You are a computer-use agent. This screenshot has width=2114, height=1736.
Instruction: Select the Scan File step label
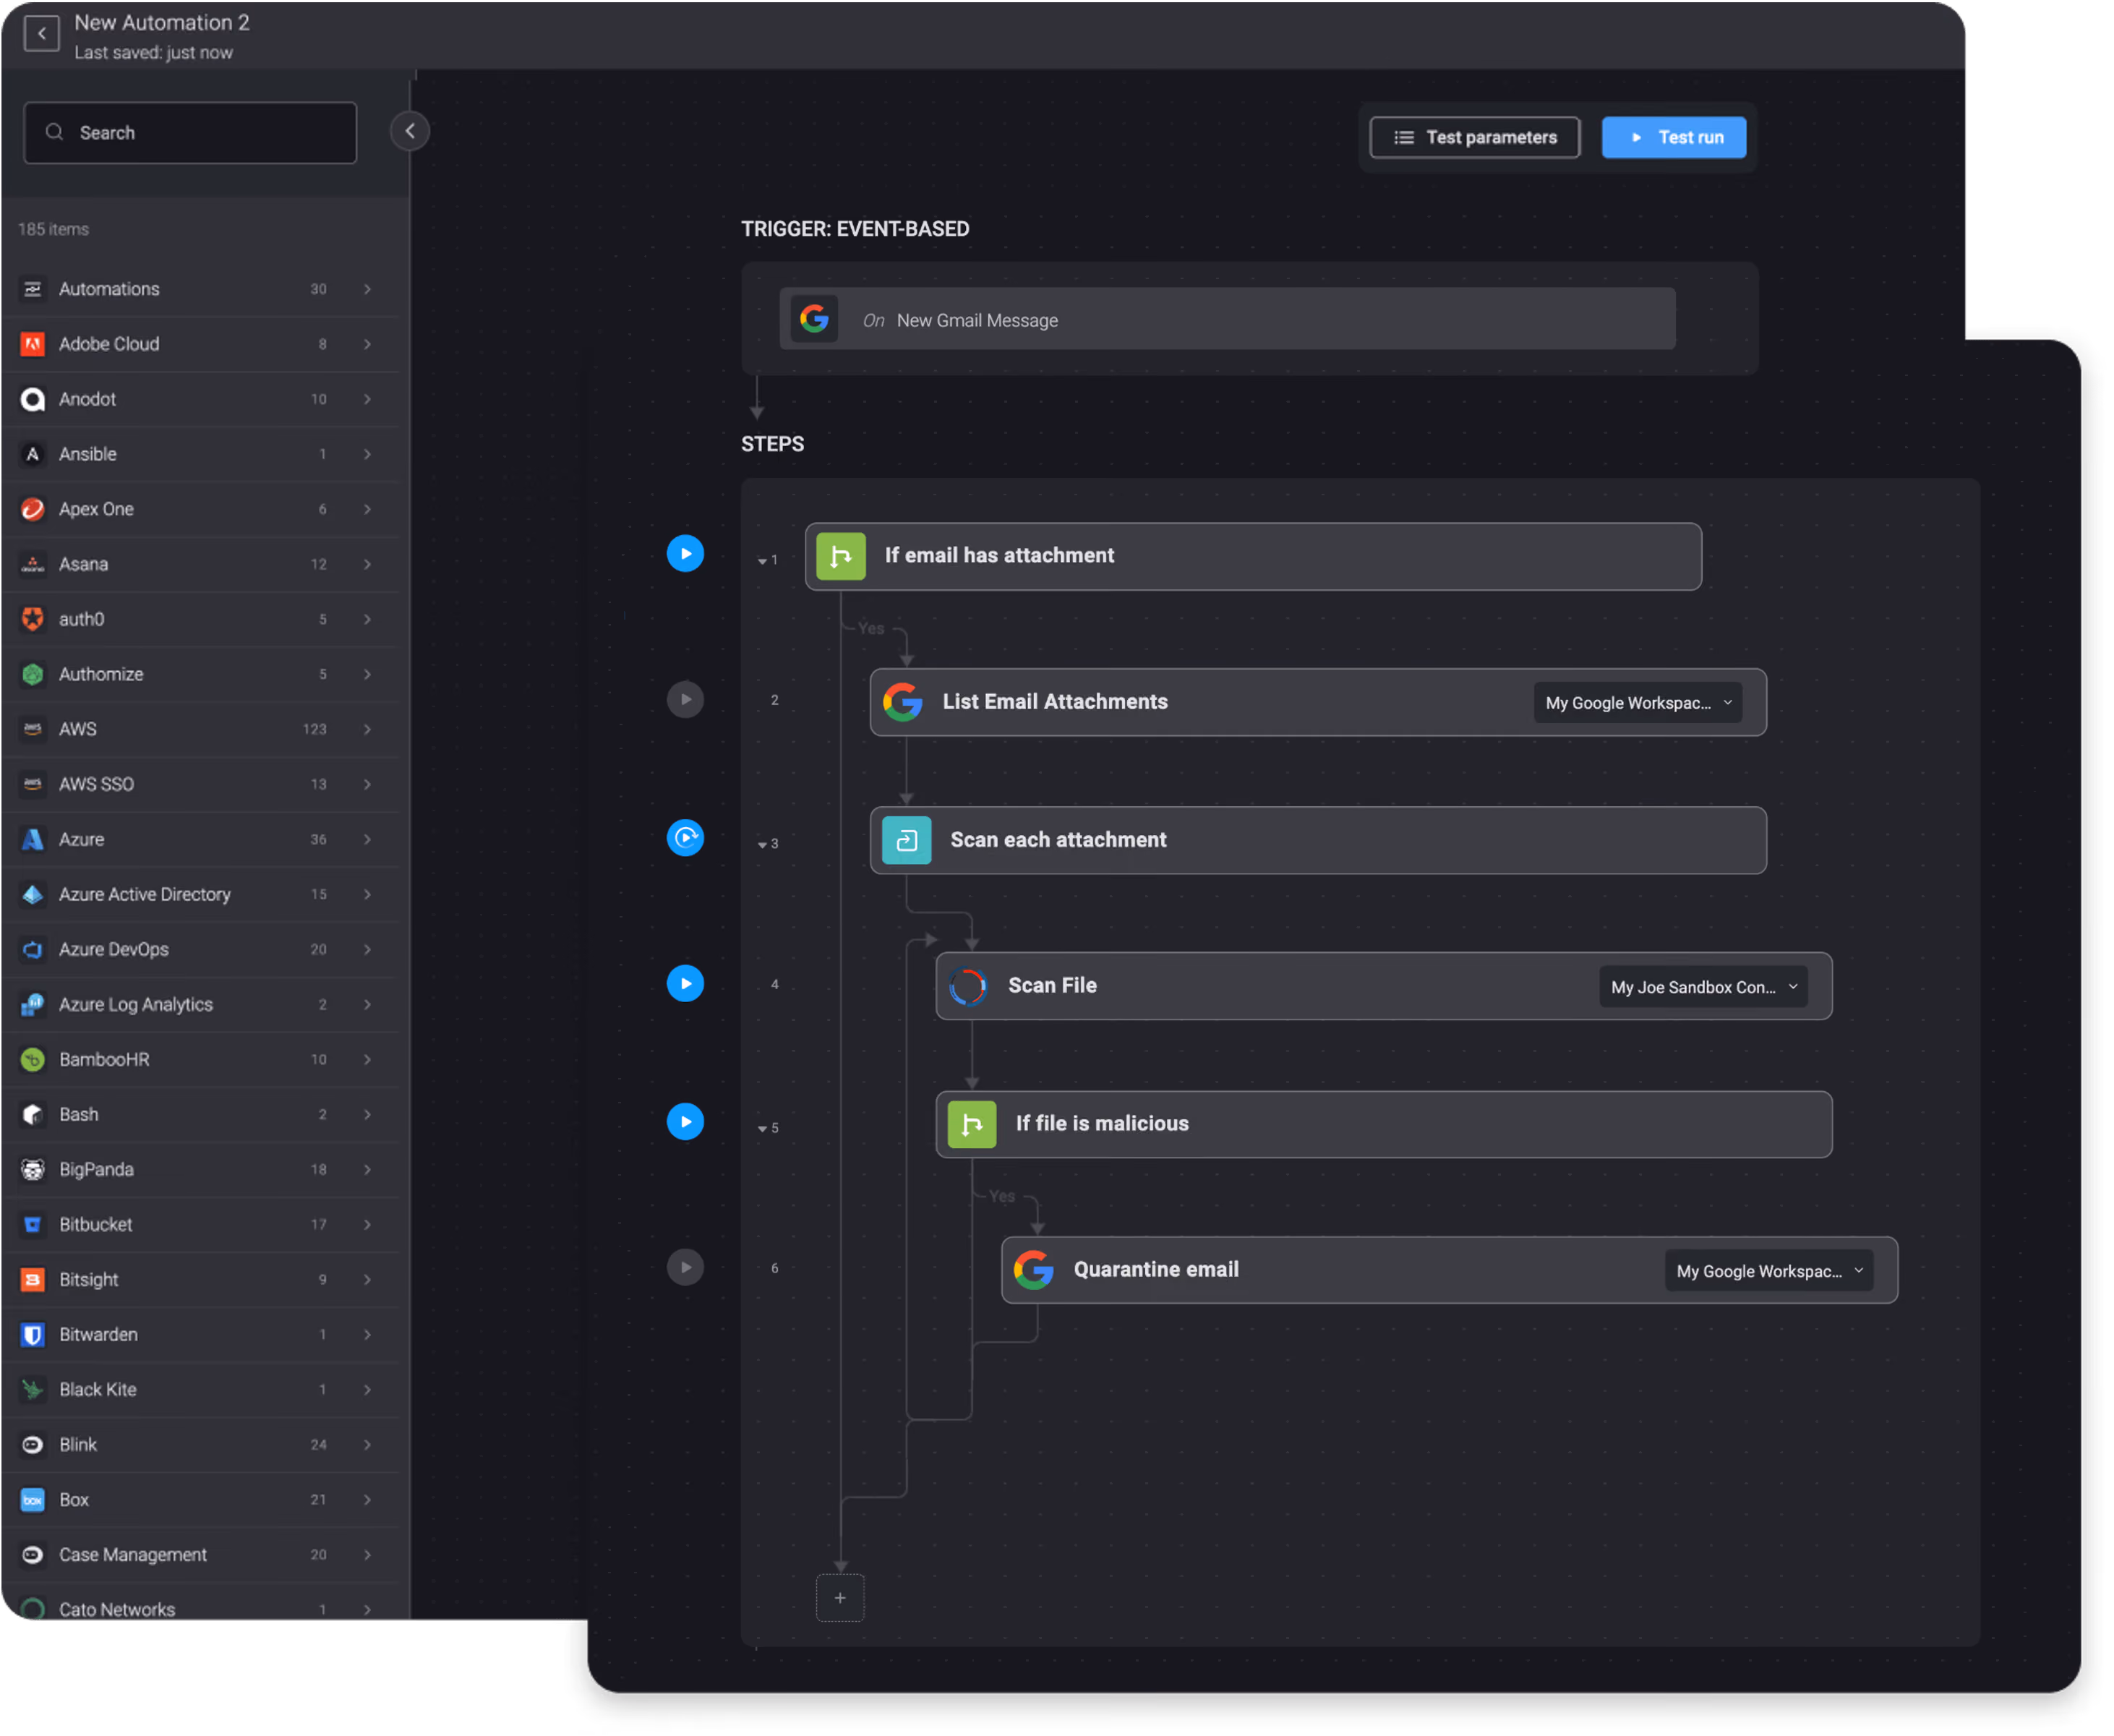point(1053,986)
